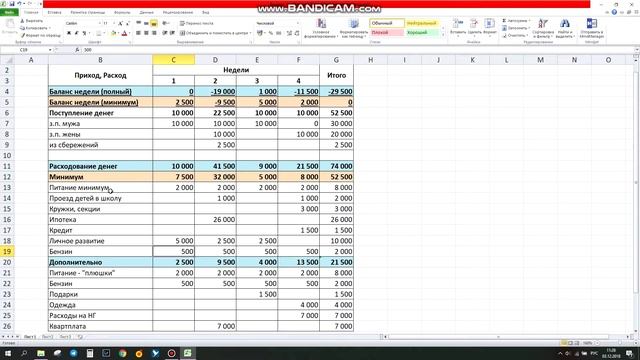Viewport: 640px width, 360px height.
Task: Toggle bold formatting in the Font group
Action: [69, 33]
